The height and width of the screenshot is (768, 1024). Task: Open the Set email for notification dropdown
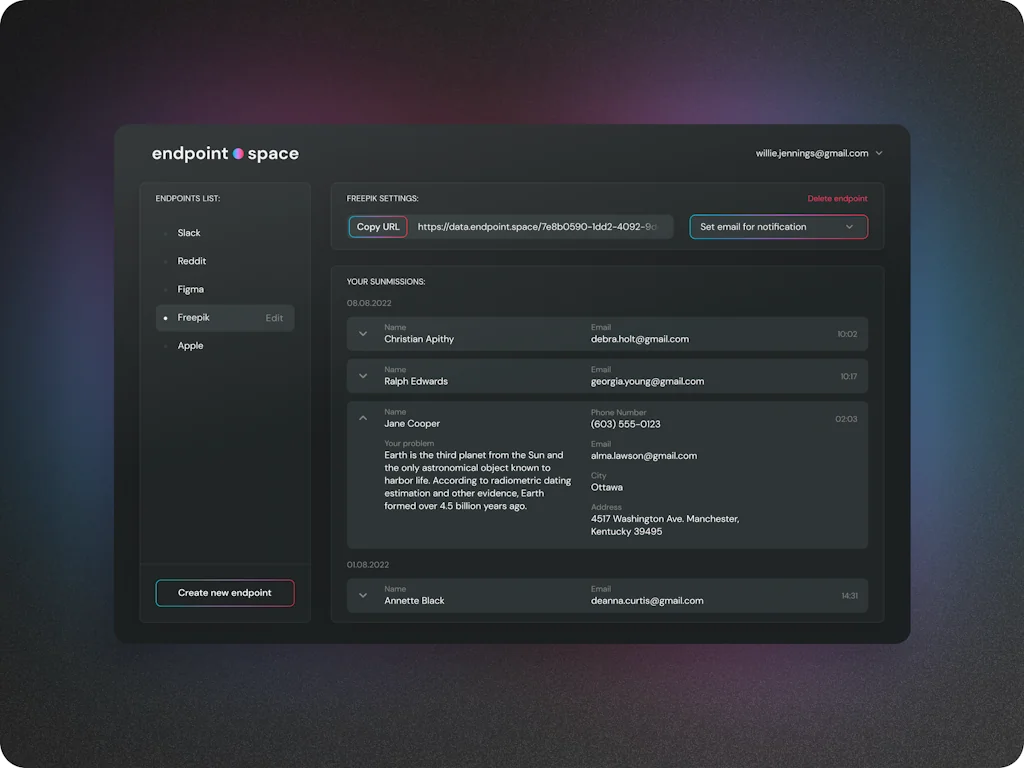[778, 227]
